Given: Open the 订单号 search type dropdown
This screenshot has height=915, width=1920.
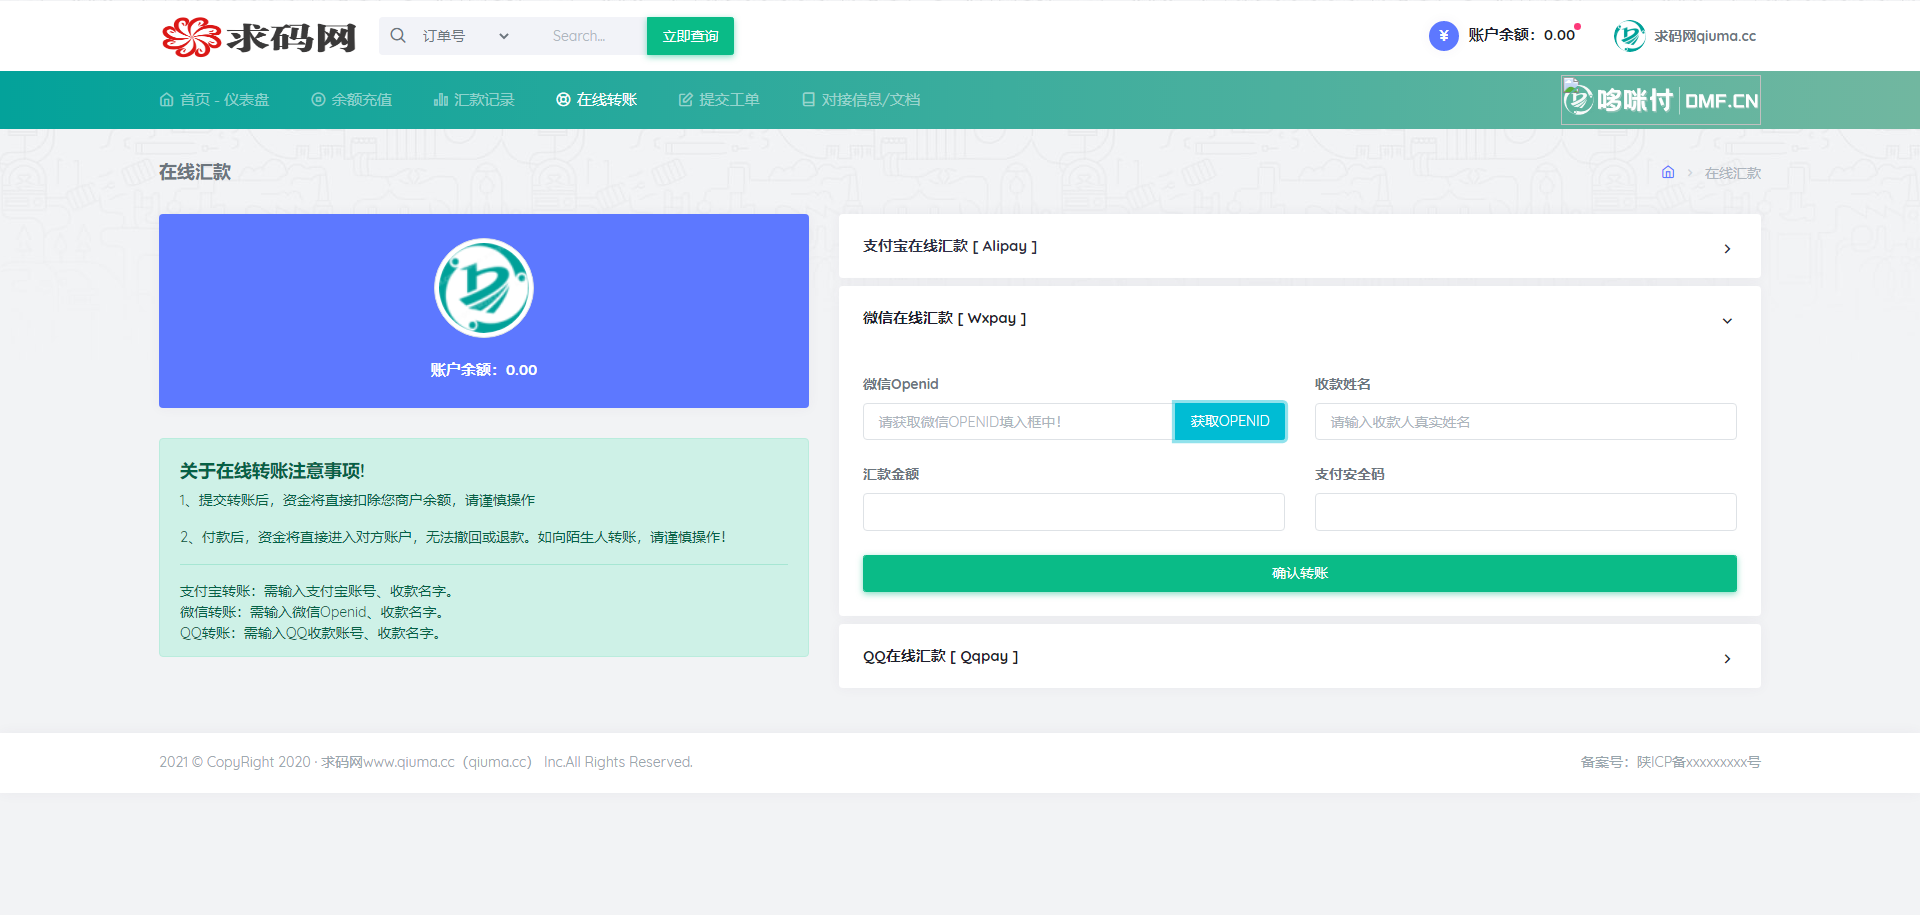Looking at the screenshot, I should click(465, 36).
